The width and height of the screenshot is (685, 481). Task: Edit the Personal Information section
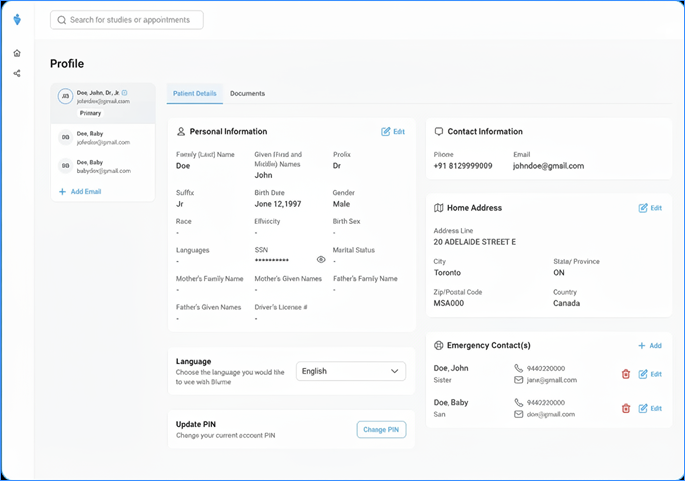tap(393, 131)
